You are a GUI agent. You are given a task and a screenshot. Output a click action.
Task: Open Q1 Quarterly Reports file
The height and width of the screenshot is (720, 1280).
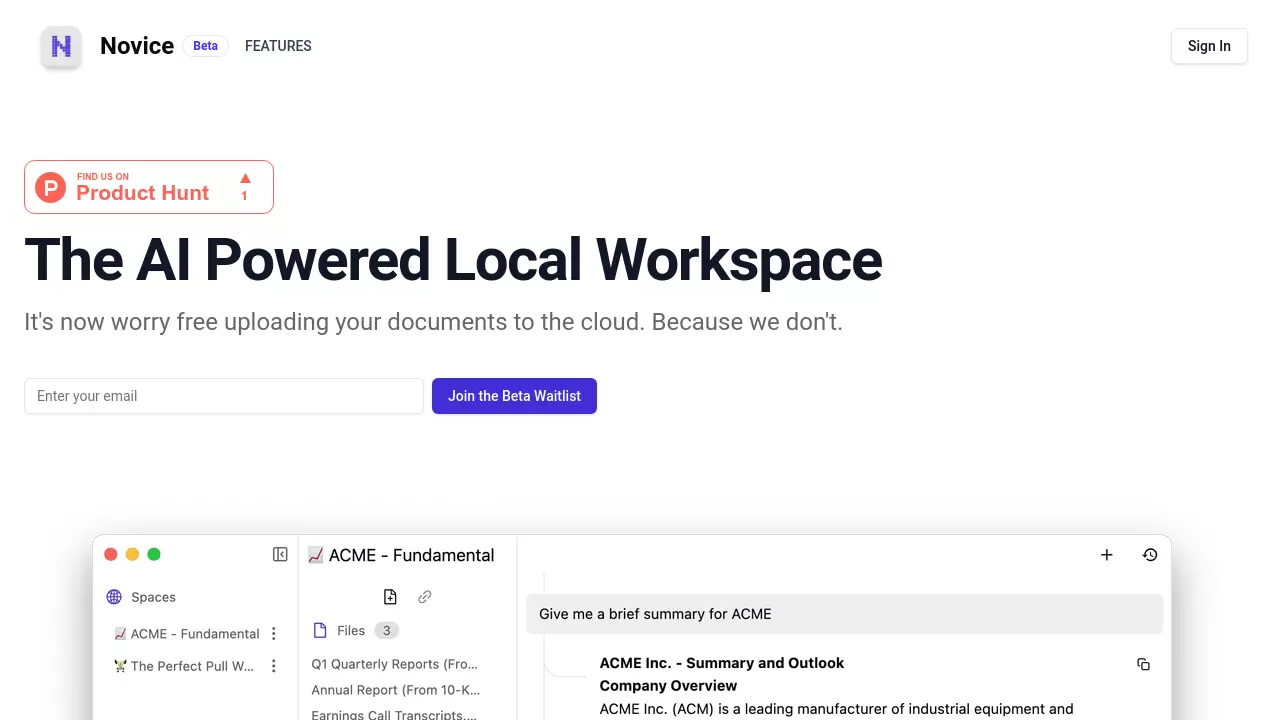click(x=395, y=664)
